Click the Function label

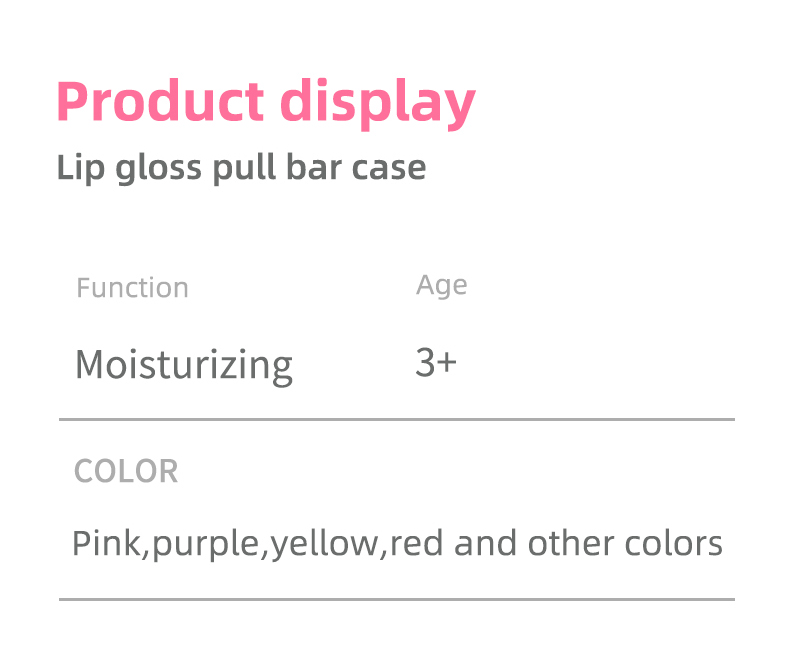coord(132,288)
